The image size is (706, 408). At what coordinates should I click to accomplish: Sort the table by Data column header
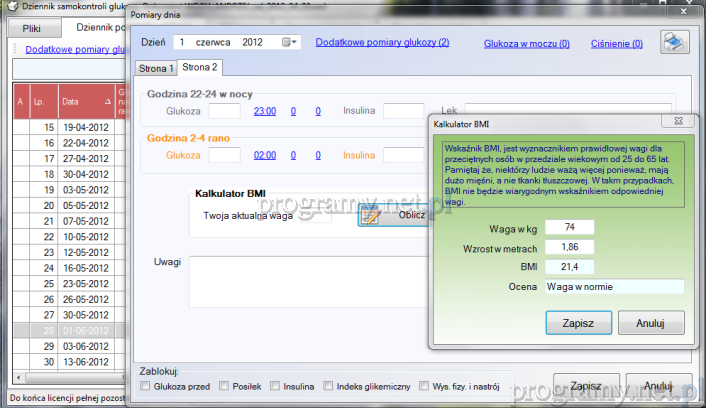(84, 102)
